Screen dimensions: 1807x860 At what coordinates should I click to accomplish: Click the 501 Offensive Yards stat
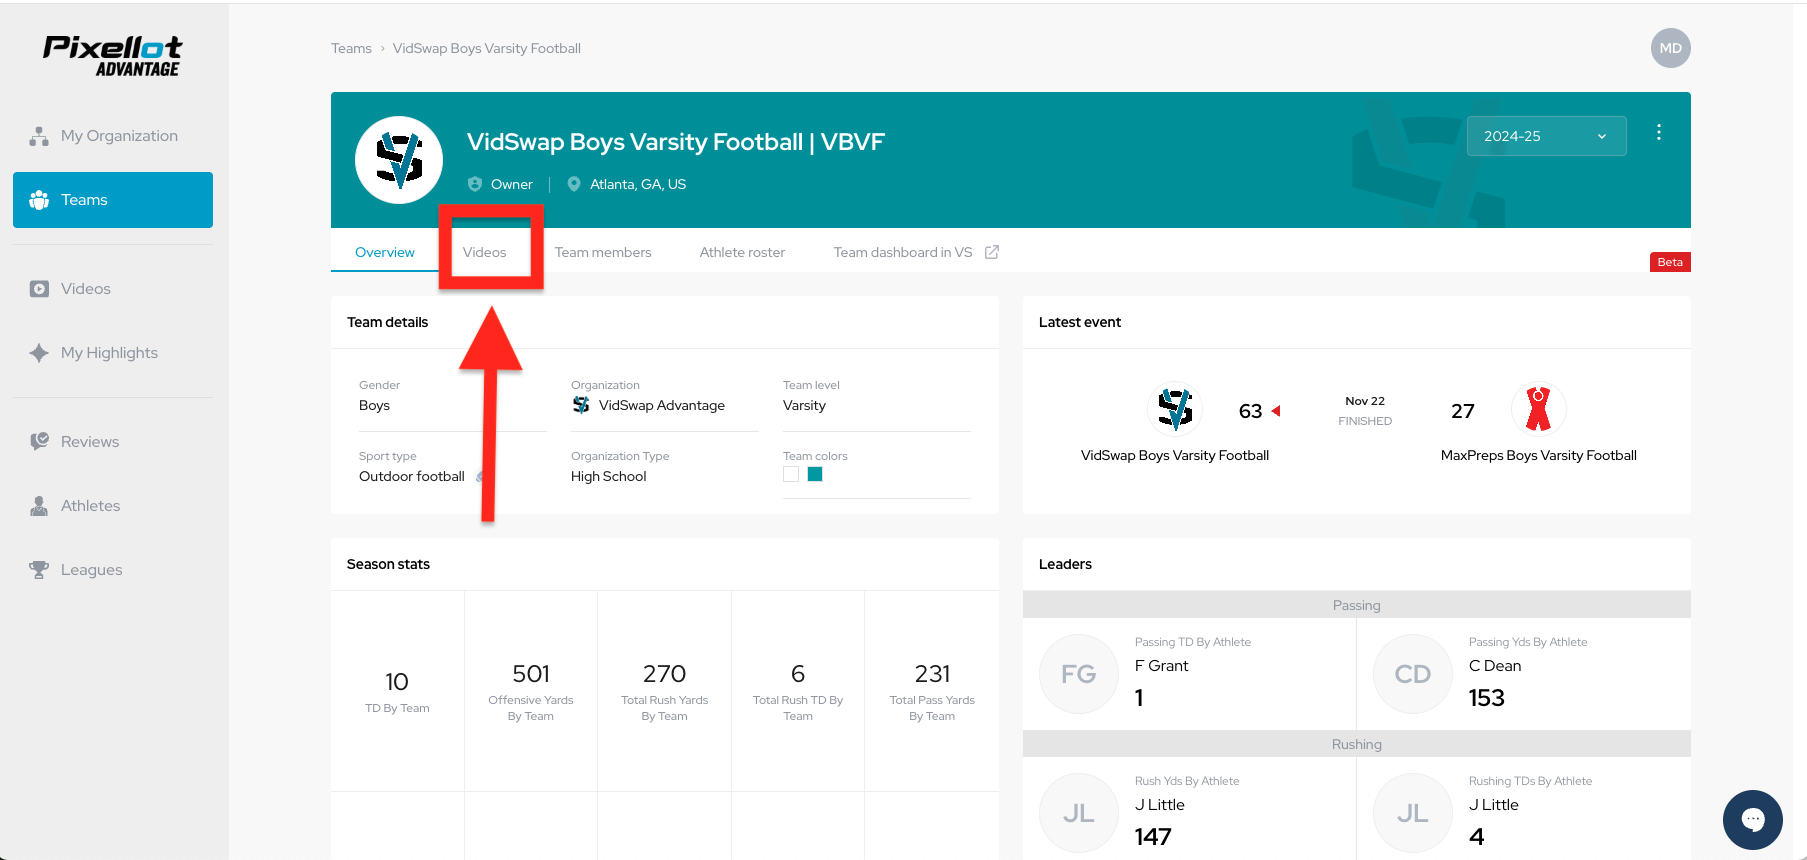pyautogui.click(x=531, y=691)
